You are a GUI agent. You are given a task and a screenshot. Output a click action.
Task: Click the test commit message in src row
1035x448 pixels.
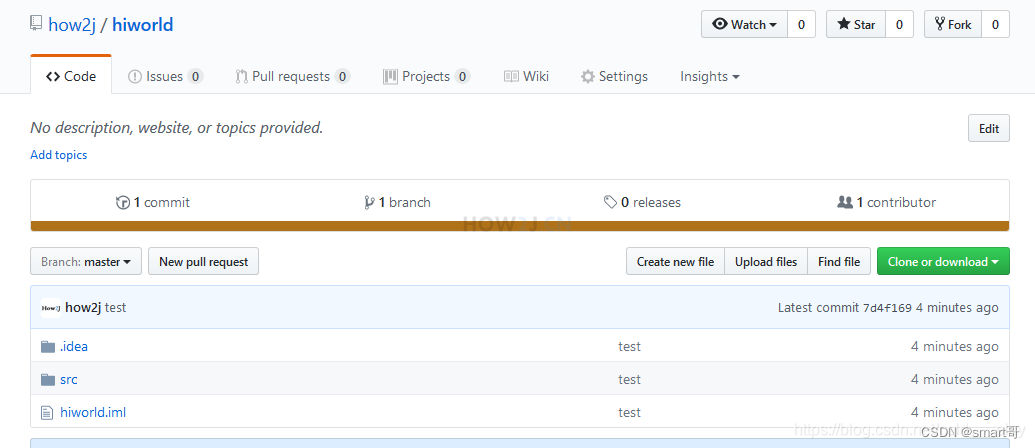tap(630, 379)
